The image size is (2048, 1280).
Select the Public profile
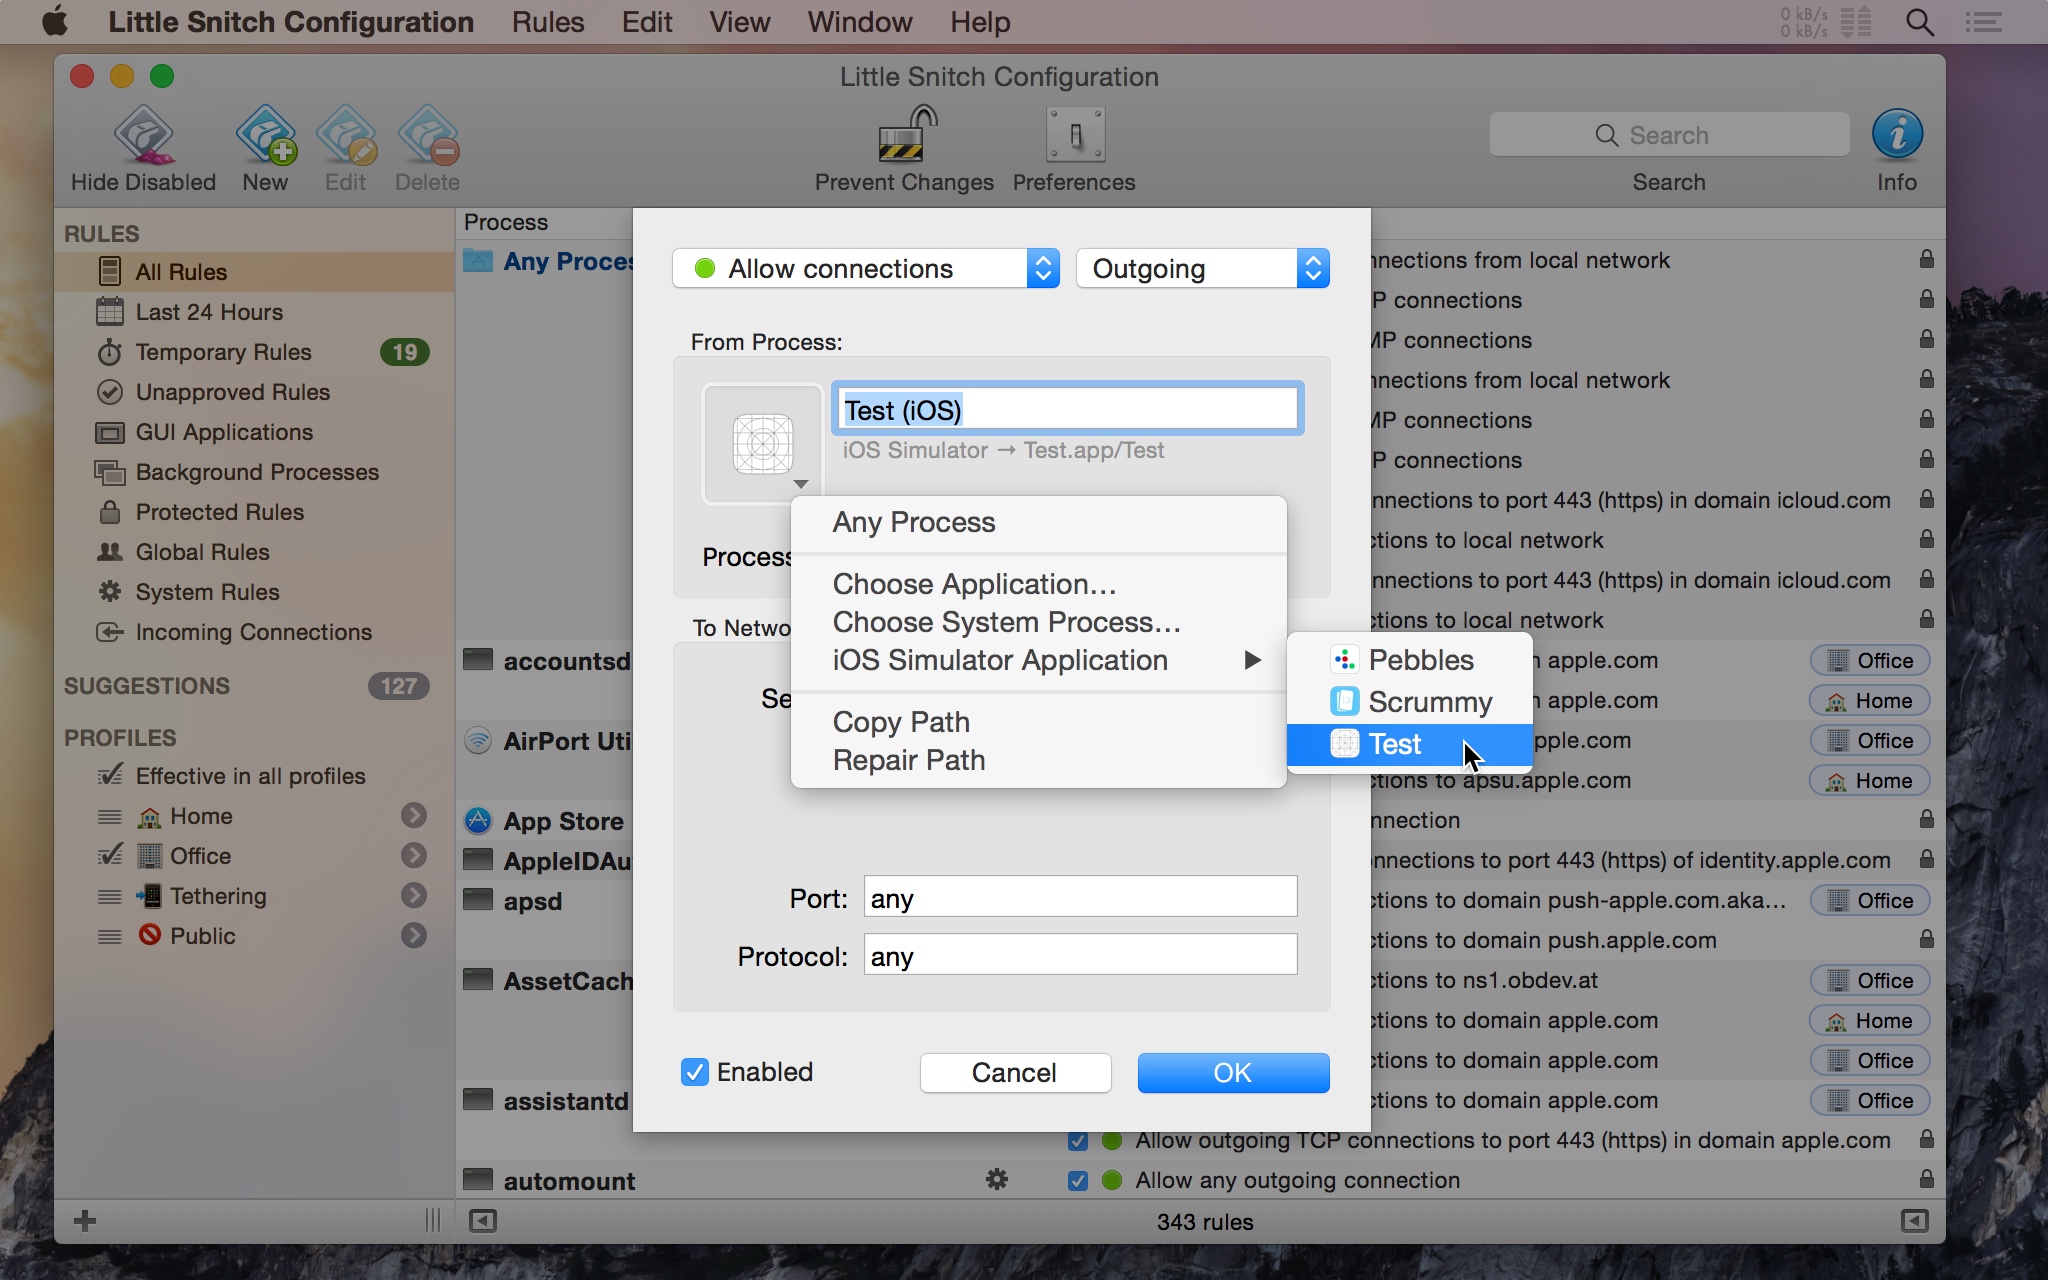(x=255, y=936)
